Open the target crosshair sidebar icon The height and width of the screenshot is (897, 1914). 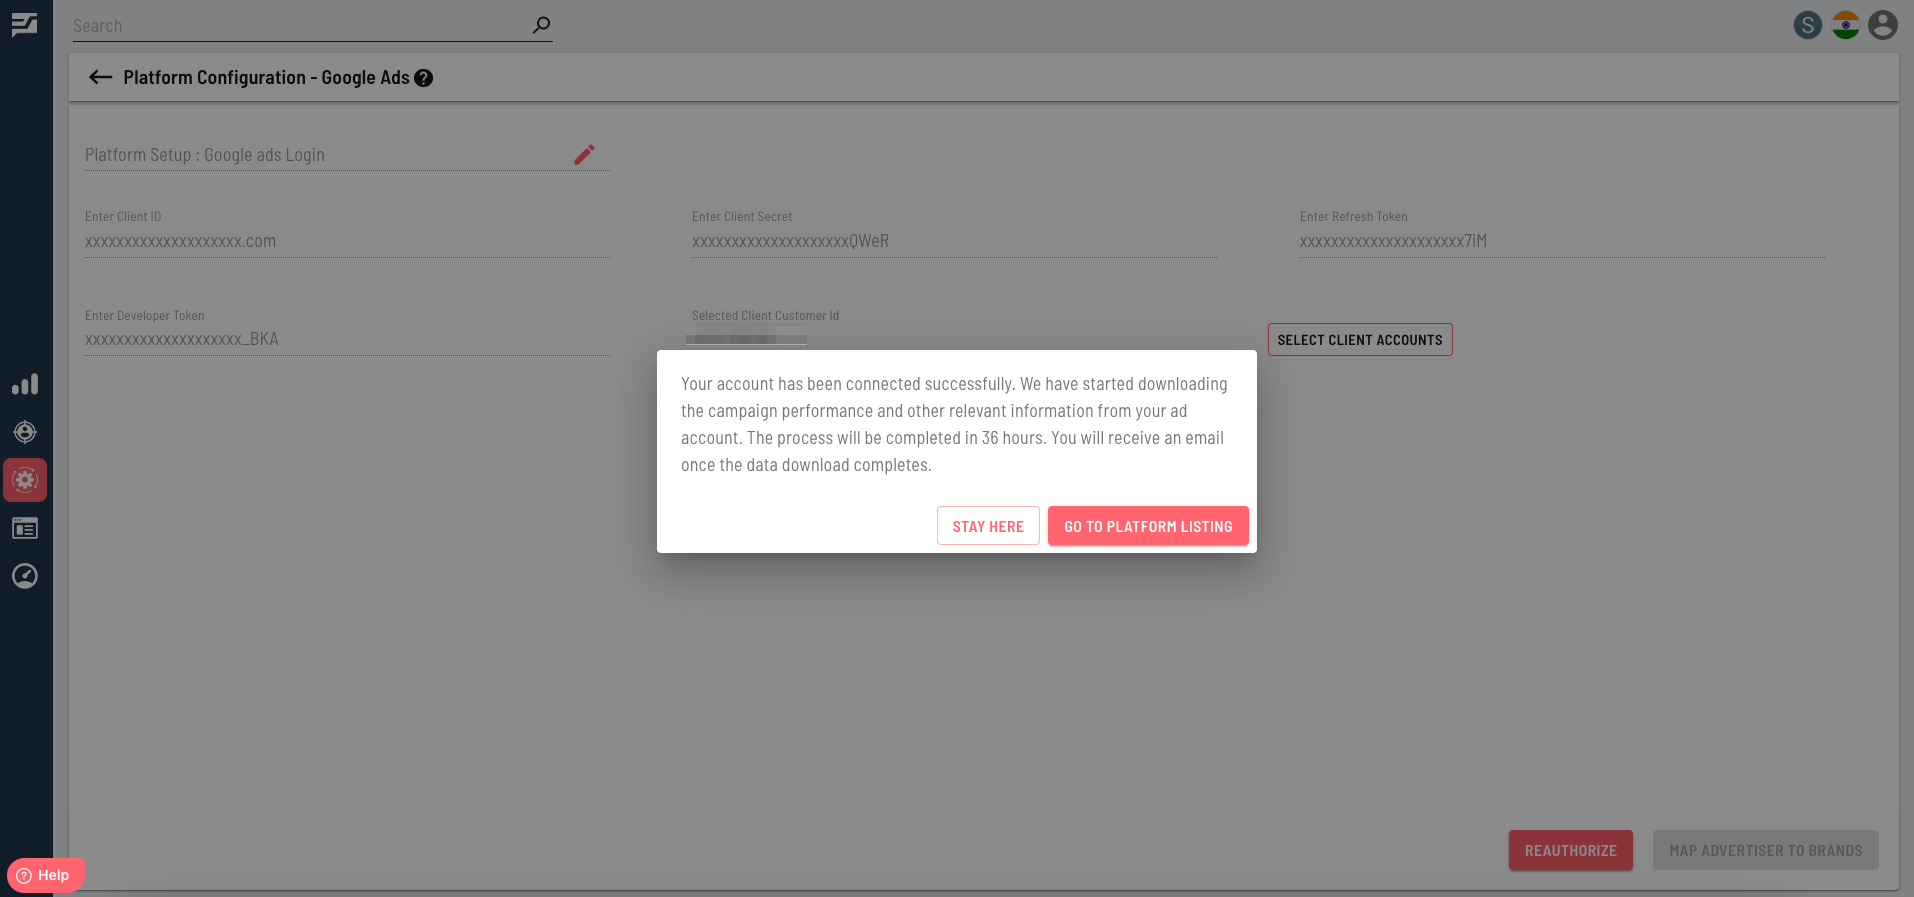pyautogui.click(x=25, y=432)
